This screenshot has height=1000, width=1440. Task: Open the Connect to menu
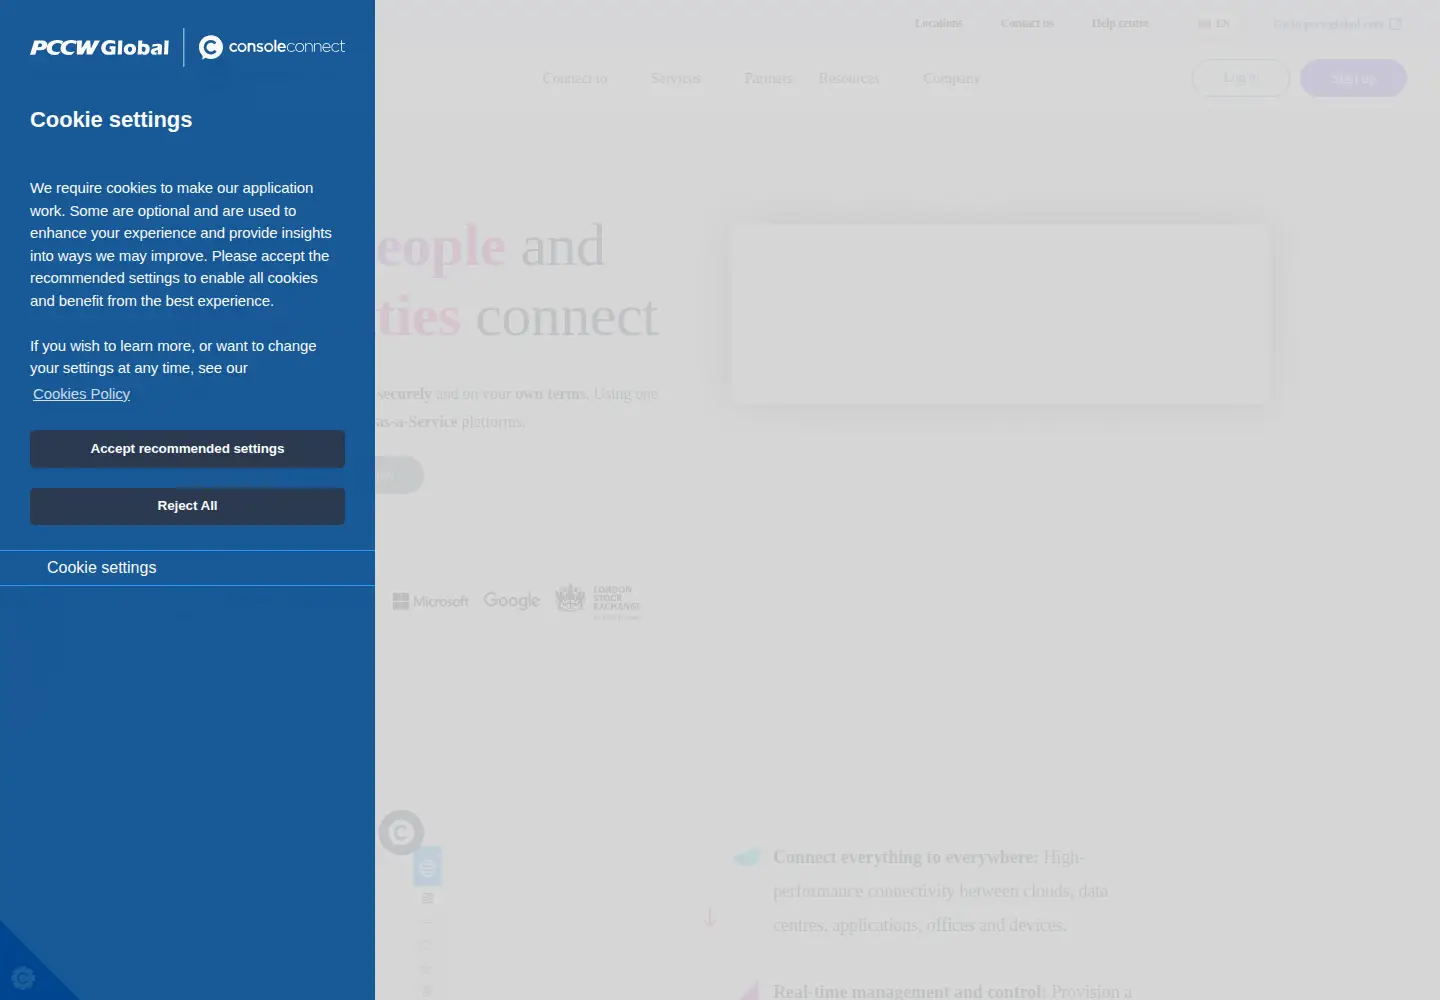(x=575, y=78)
